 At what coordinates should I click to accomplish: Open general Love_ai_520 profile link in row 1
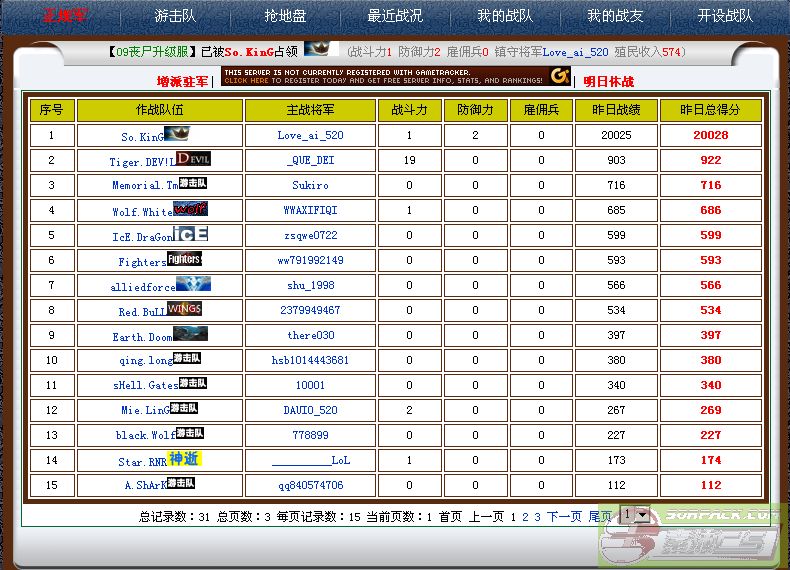pyautogui.click(x=310, y=135)
